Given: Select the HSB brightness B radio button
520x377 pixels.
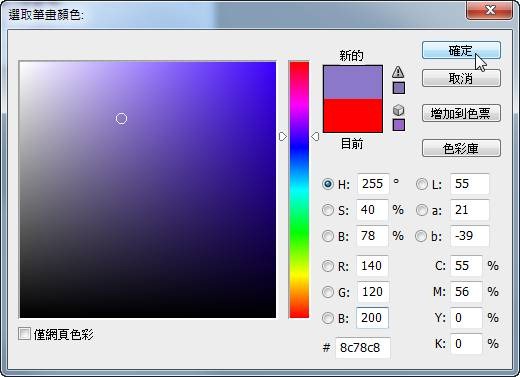Looking at the screenshot, I should tap(328, 236).
